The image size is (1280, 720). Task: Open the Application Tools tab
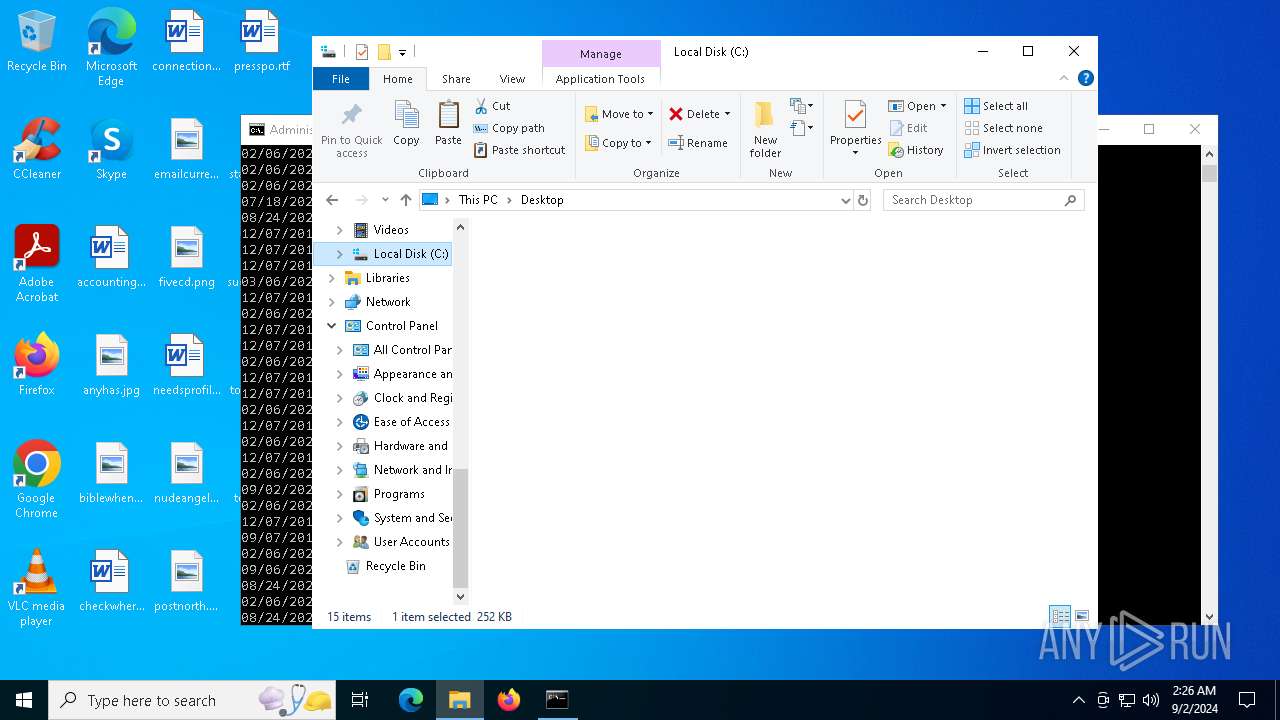600,79
